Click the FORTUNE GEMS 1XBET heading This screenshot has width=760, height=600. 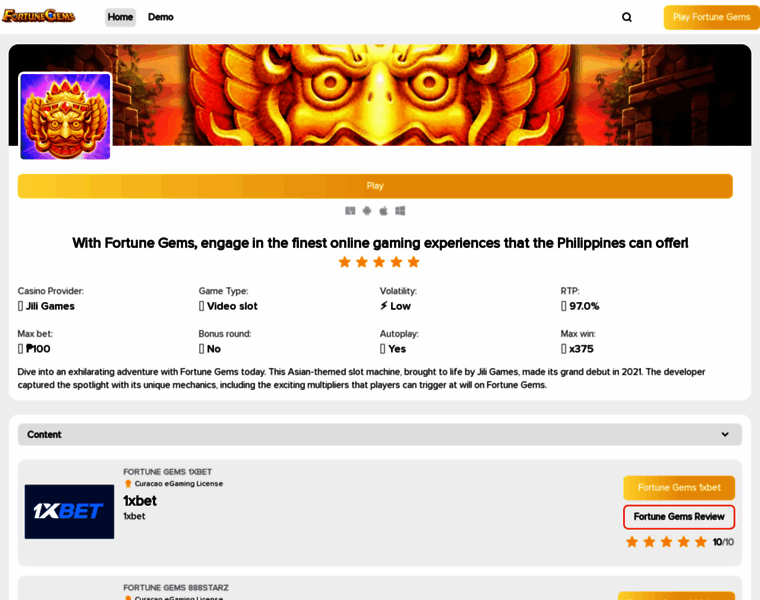[167, 472]
